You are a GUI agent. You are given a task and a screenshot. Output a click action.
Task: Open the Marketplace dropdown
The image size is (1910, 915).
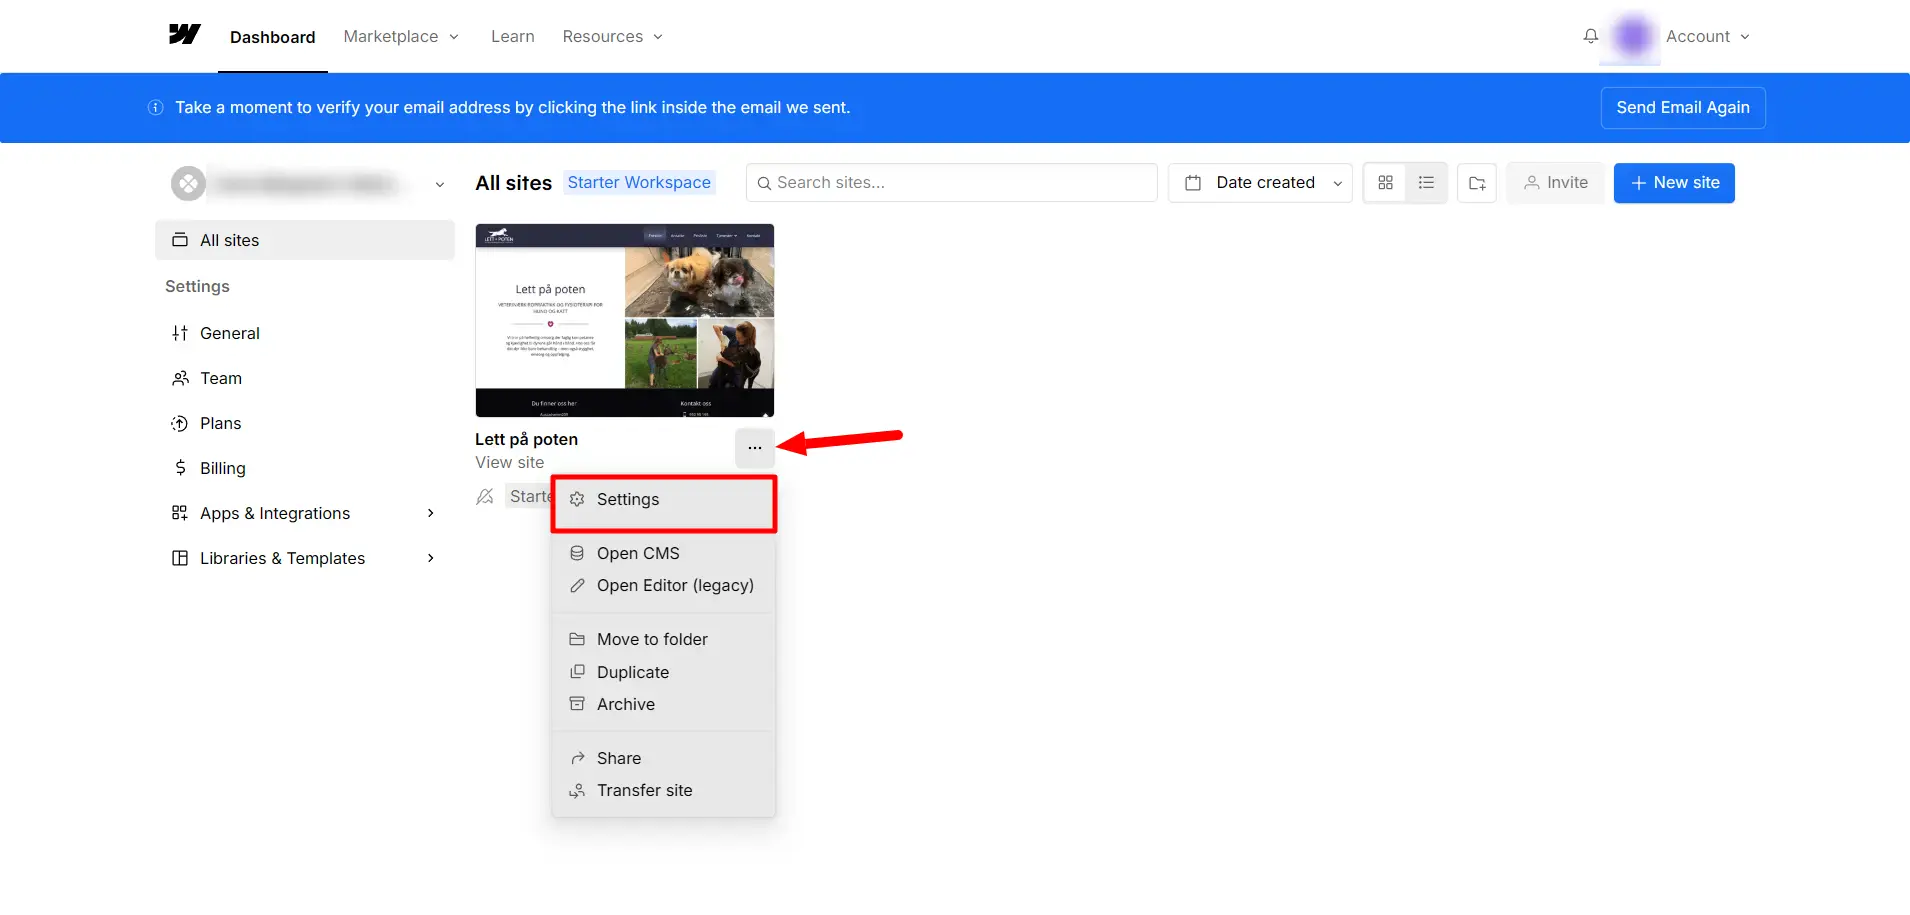(401, 36)
